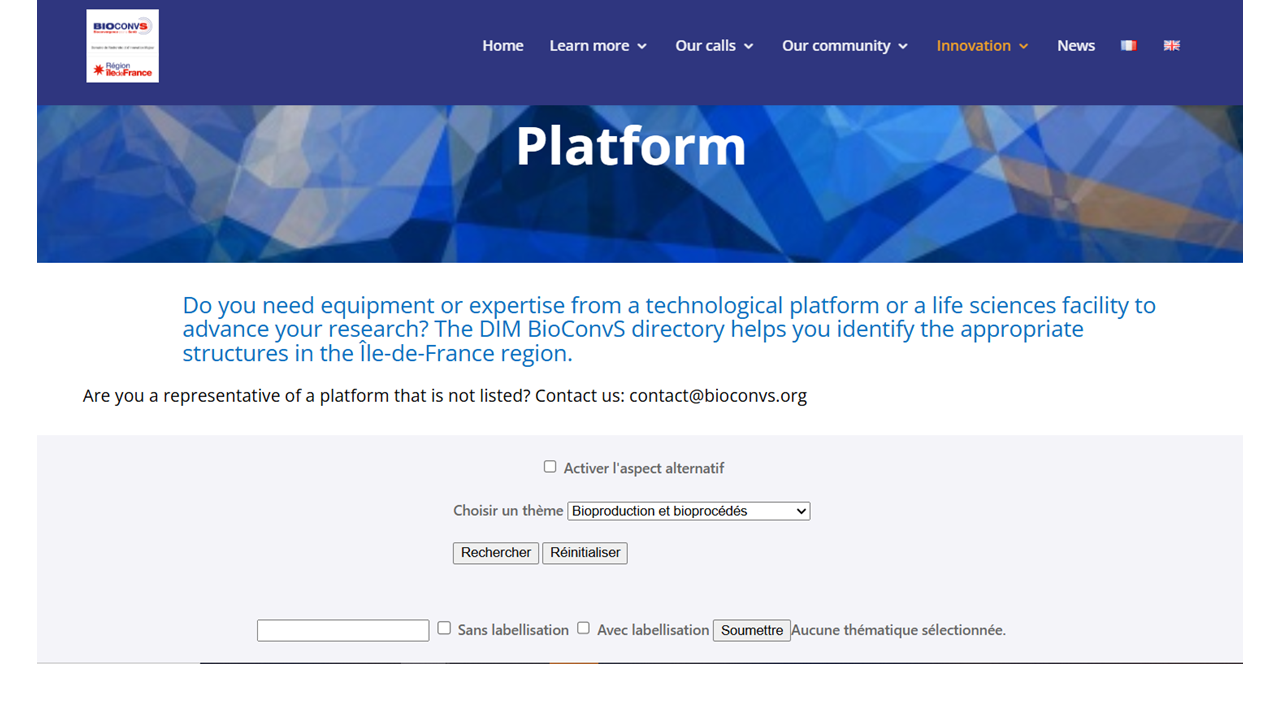This screenshot has width=1280, height=720.
Task: Enable the Activer l'aspect alternatif checkbox
Action: (x=550, y=467)
